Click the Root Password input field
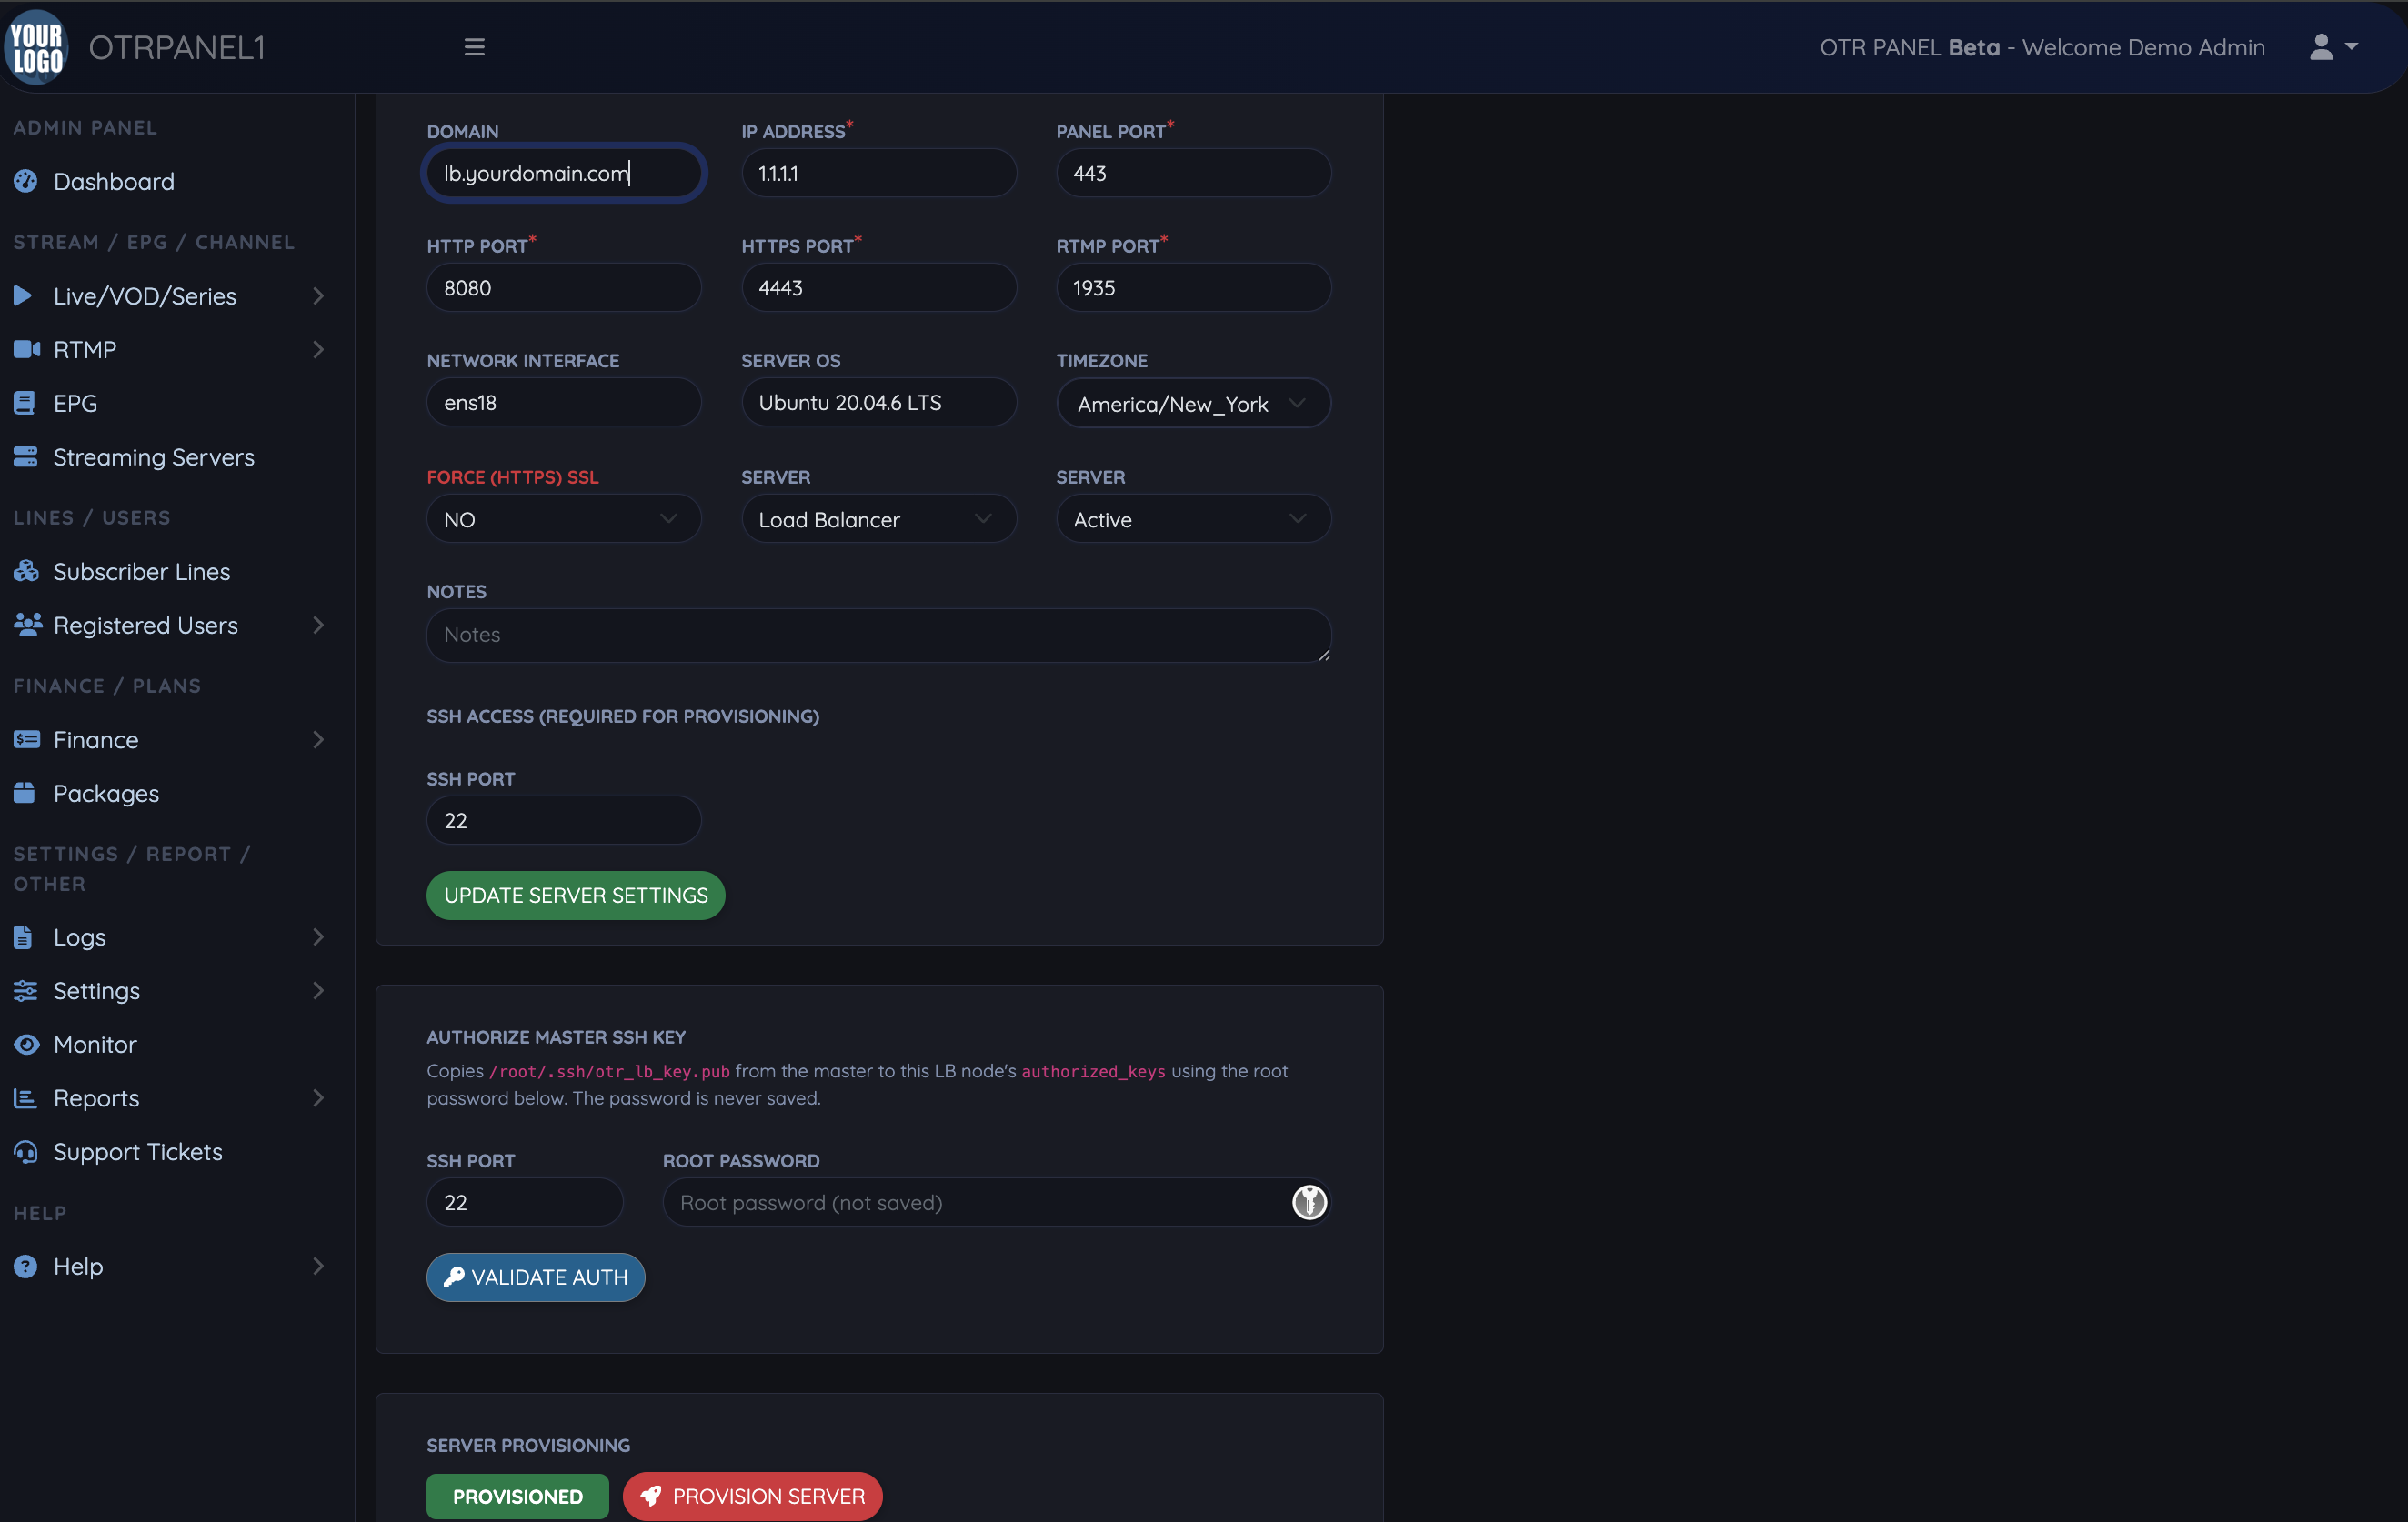Screen dimensions: 2408x1522 (x=996, y=1202)
